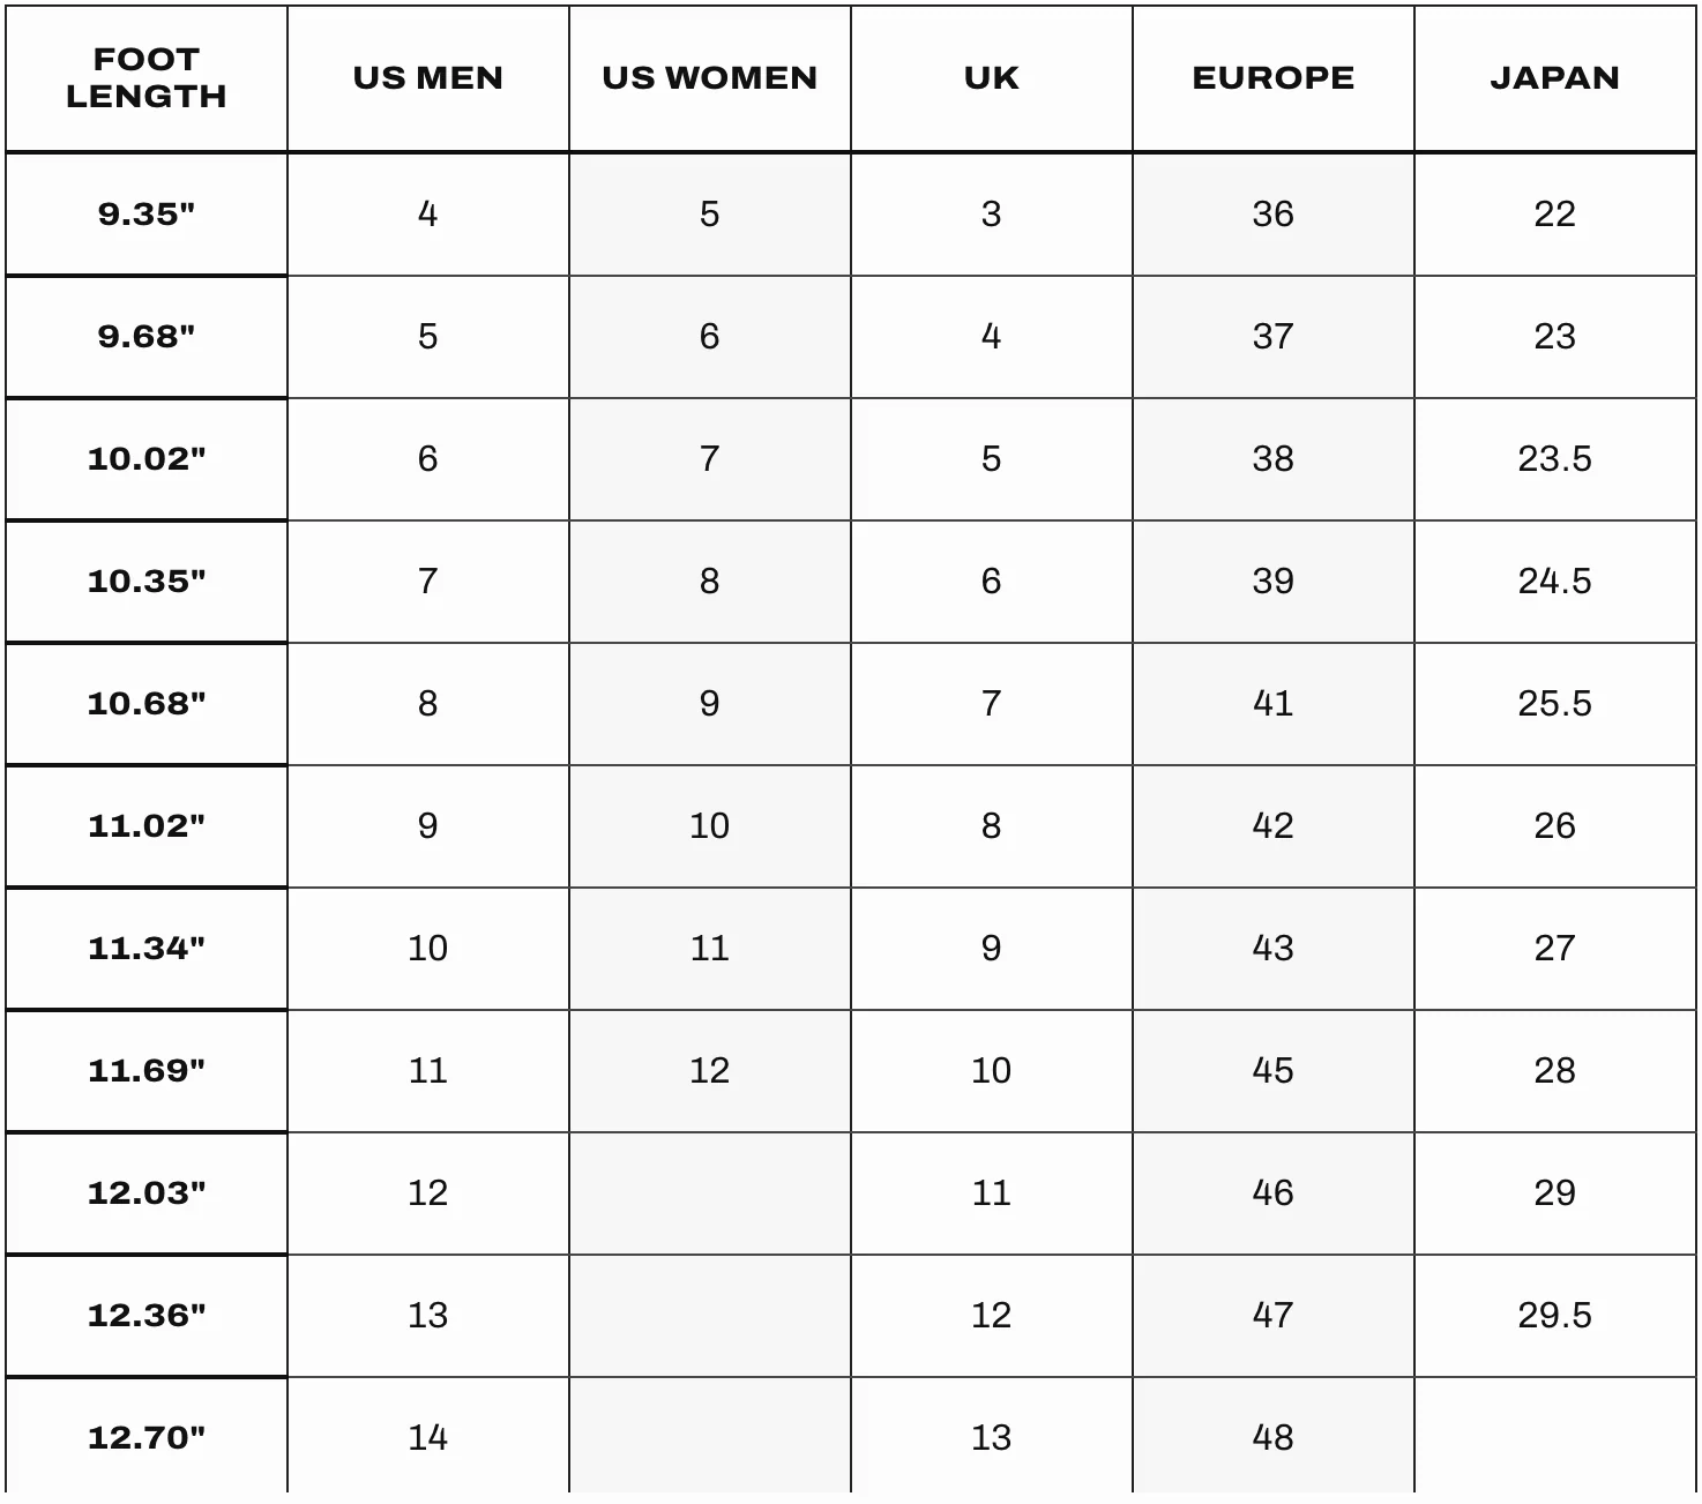This screenshot has width=1702, height=1504.
Task: Select the 10.02" foot length row label
Action: pos(146,459)
